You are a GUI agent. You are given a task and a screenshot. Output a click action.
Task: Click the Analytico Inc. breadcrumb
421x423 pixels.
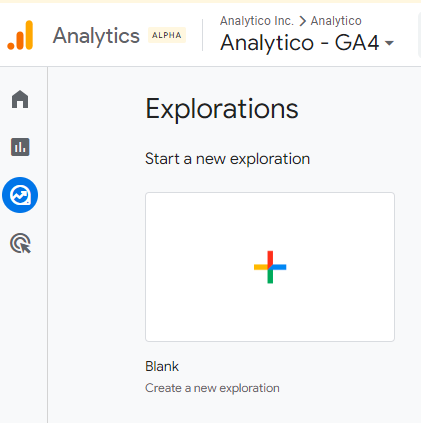257,21
